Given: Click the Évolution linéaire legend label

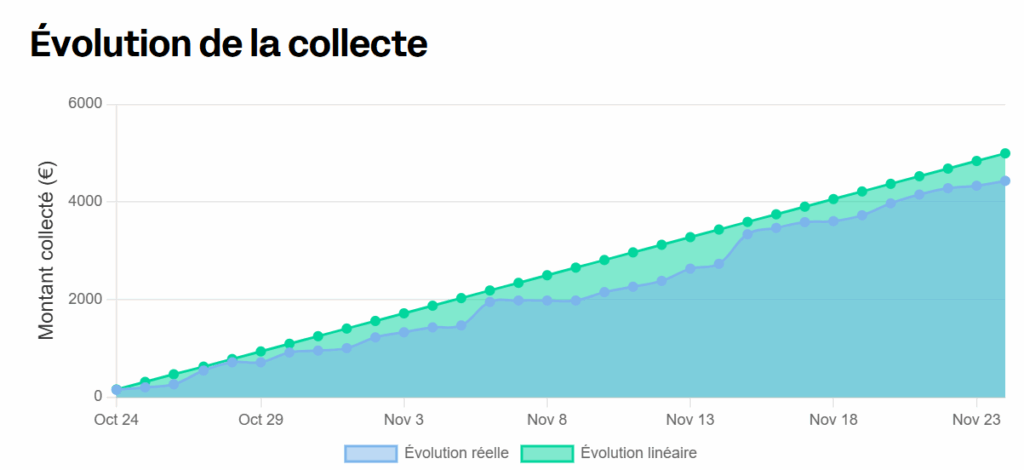Looking at the screenshot, I should [x=638, y=453].
